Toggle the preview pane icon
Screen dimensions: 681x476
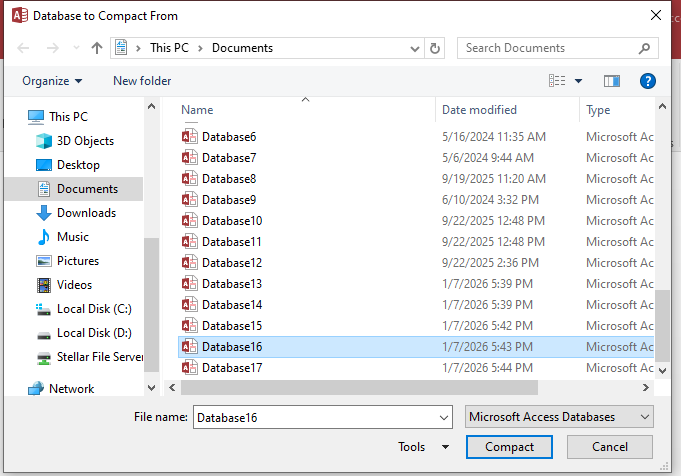612,81
